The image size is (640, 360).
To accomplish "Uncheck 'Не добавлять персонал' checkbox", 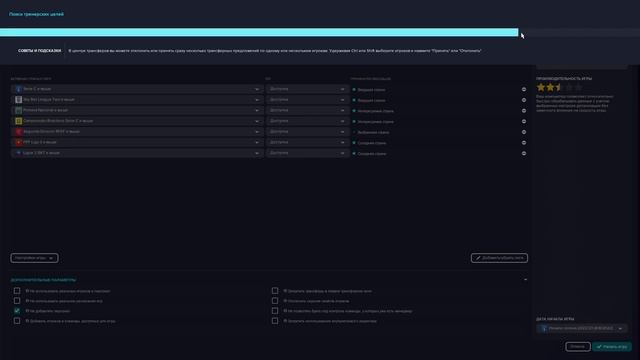I will [x=17, y=311].
